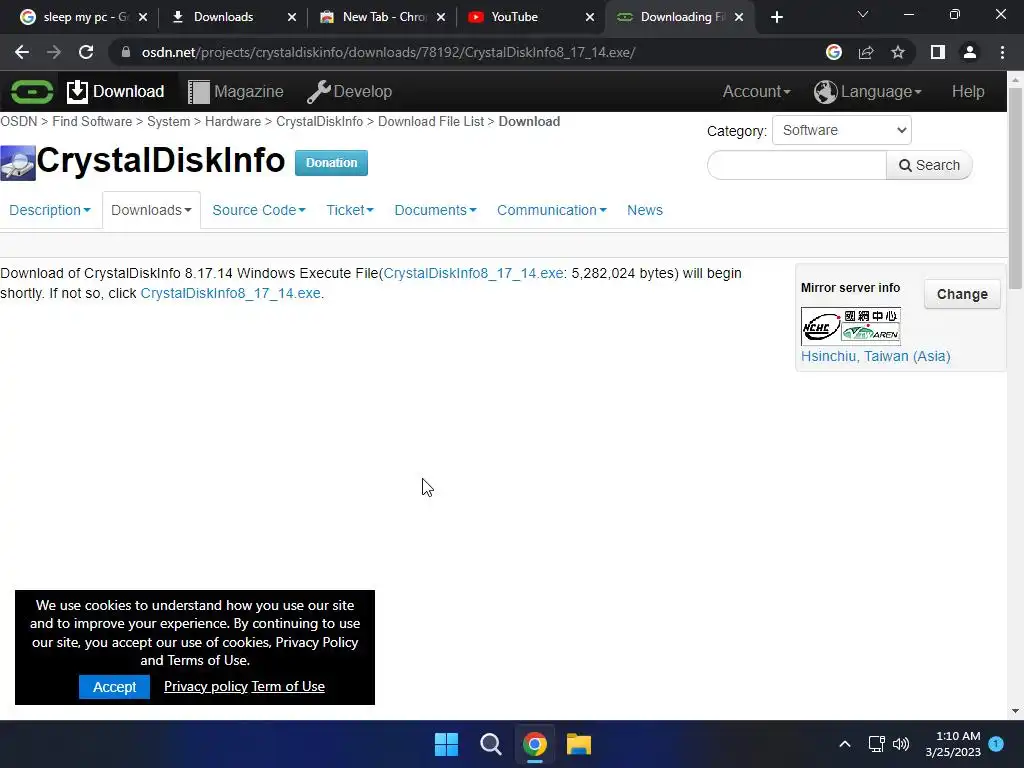Viewport: 1024px width, 768px height.
Task: Click the NCHC mirror logo
Action: pyautogui.click(x=850, y=326)
